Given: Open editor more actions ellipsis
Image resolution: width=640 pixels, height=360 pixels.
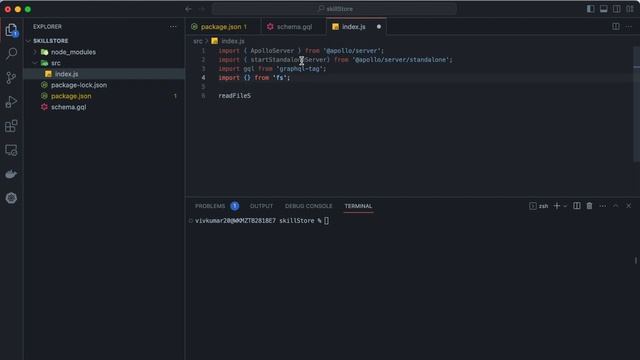Looking at the screenshot, I should click(x=629, y=27).
